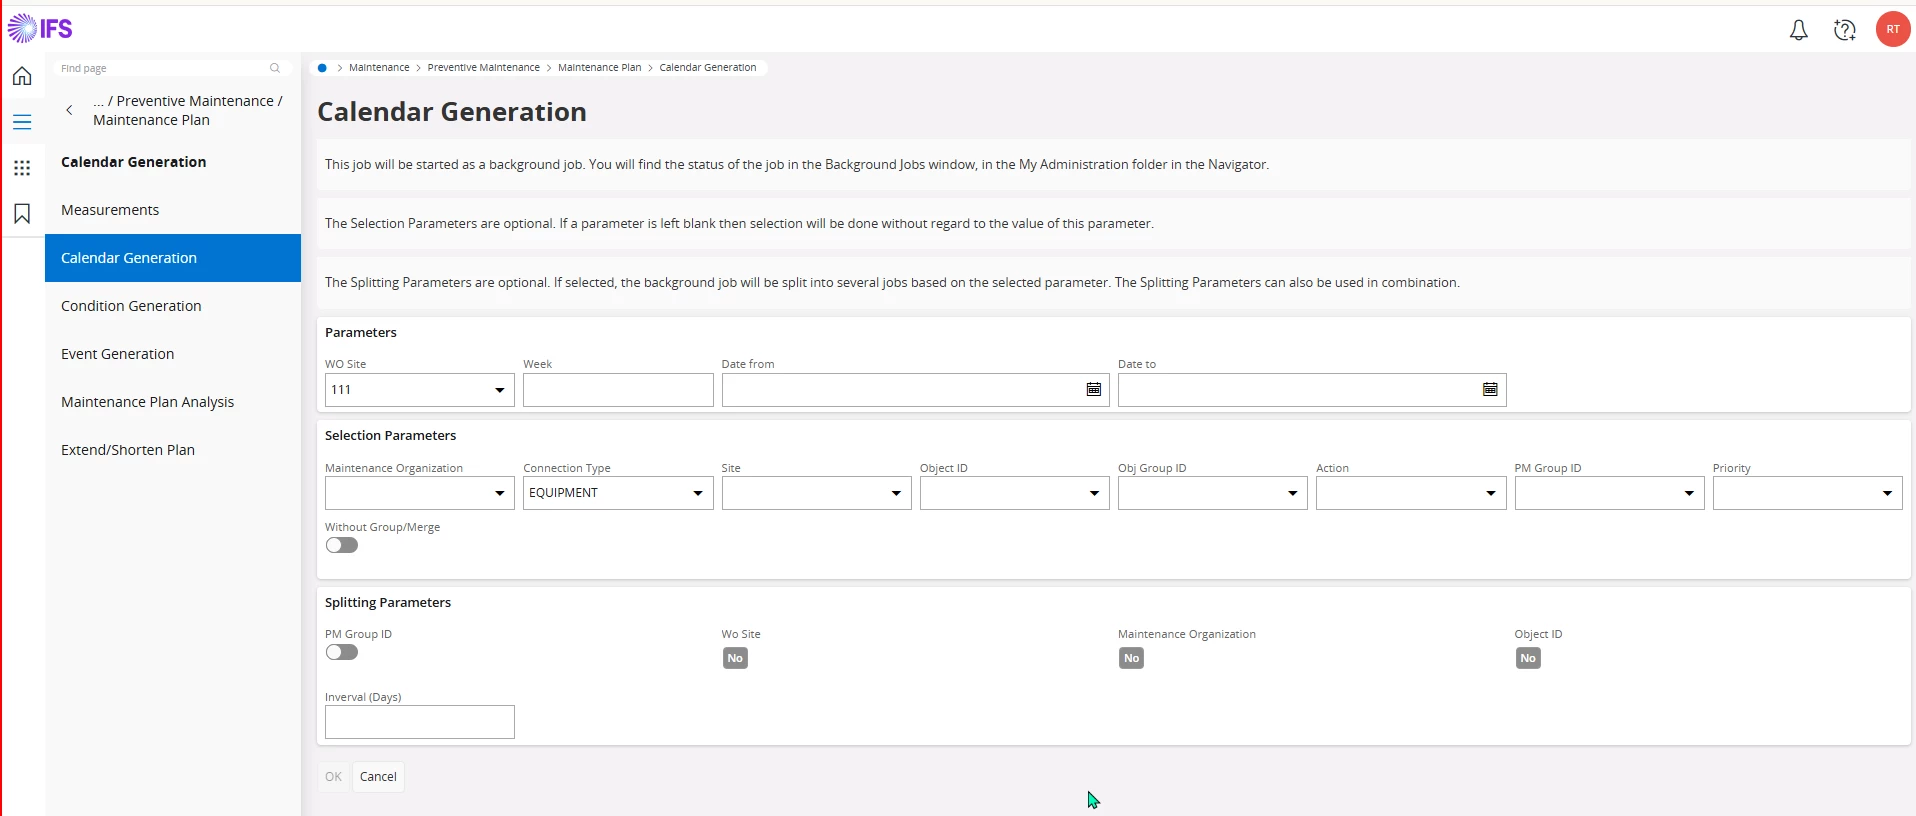1916x816 pixels.
Task: Open Measurements in the navigator
Action: 173,210
